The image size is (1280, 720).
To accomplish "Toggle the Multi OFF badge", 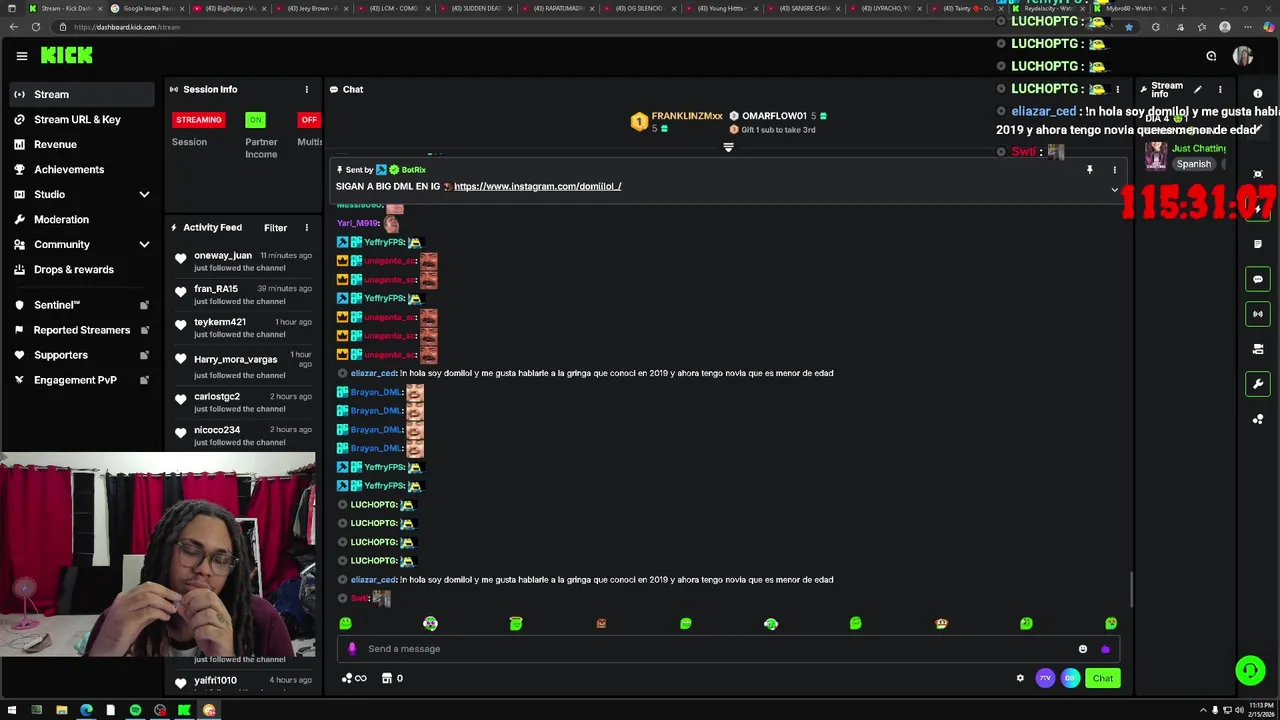I will pos(309,120).
